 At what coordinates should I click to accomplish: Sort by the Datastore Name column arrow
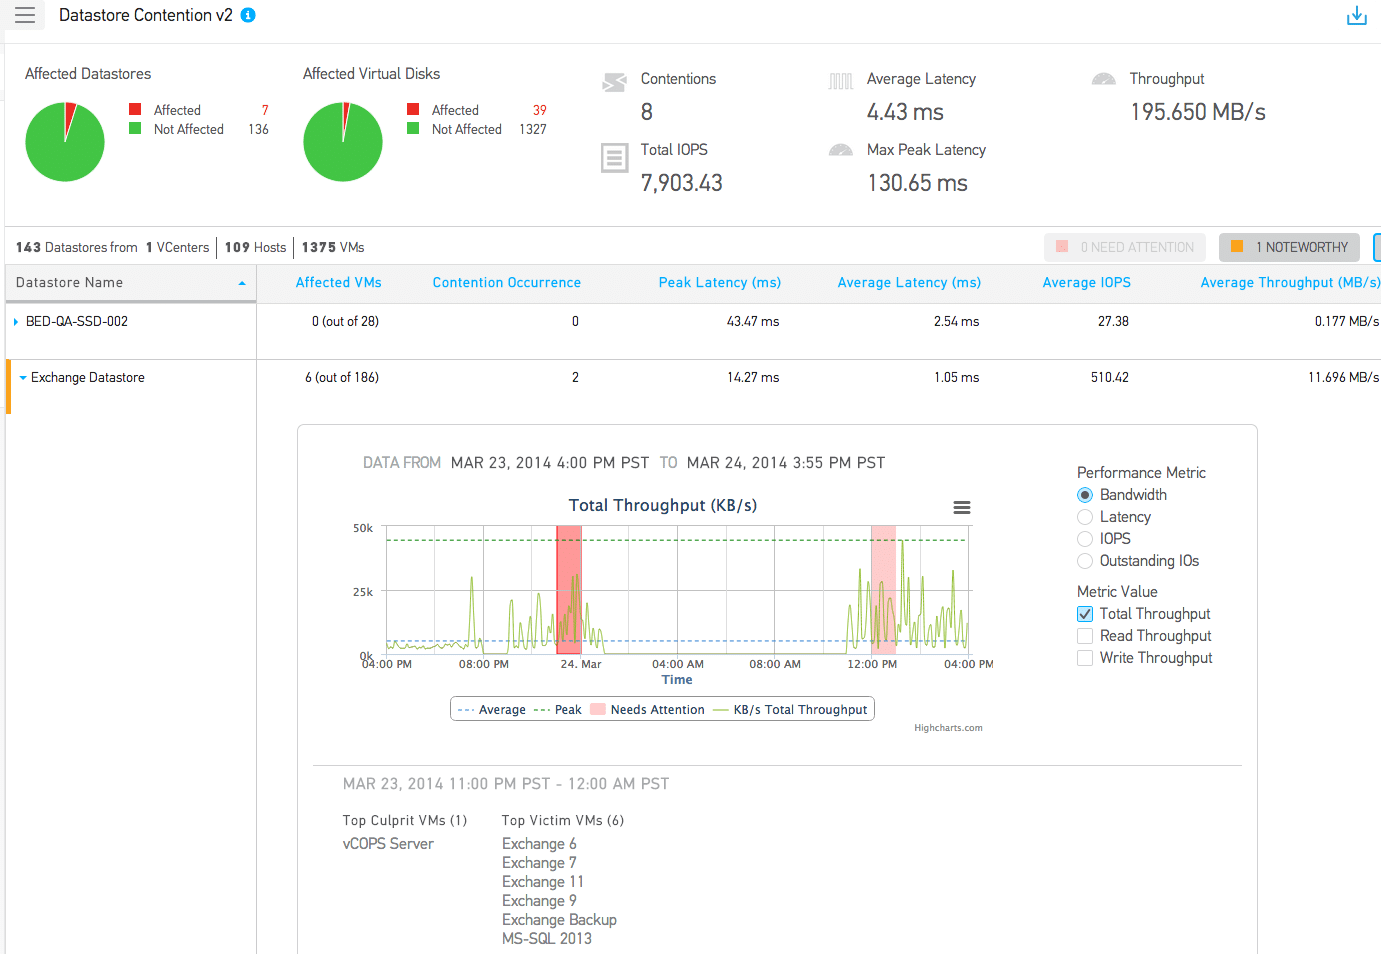(x=241, y=284)
